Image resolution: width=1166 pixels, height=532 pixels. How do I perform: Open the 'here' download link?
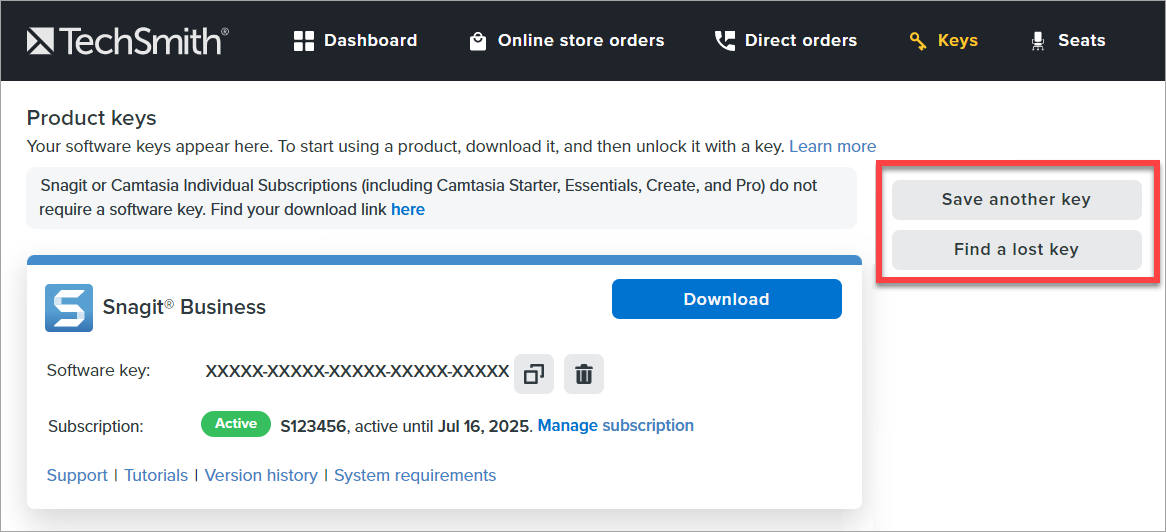[407, 209]
